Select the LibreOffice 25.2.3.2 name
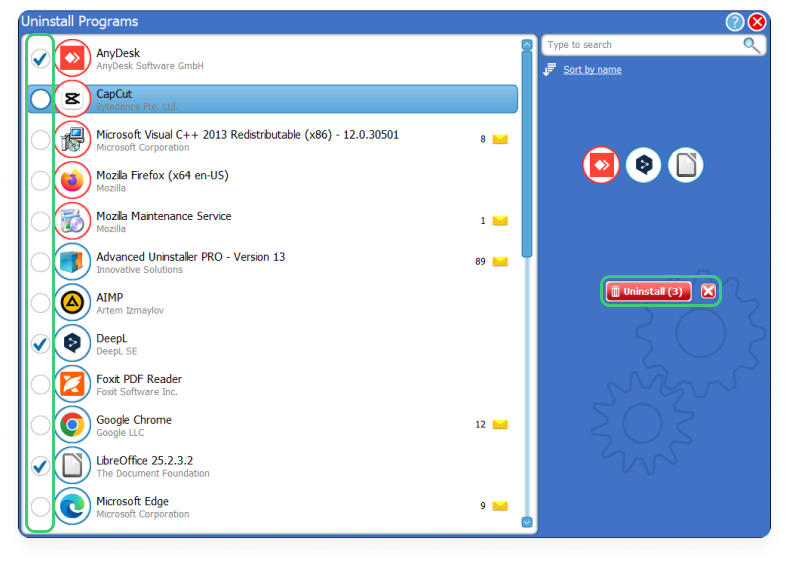 (x=144, y=461)
